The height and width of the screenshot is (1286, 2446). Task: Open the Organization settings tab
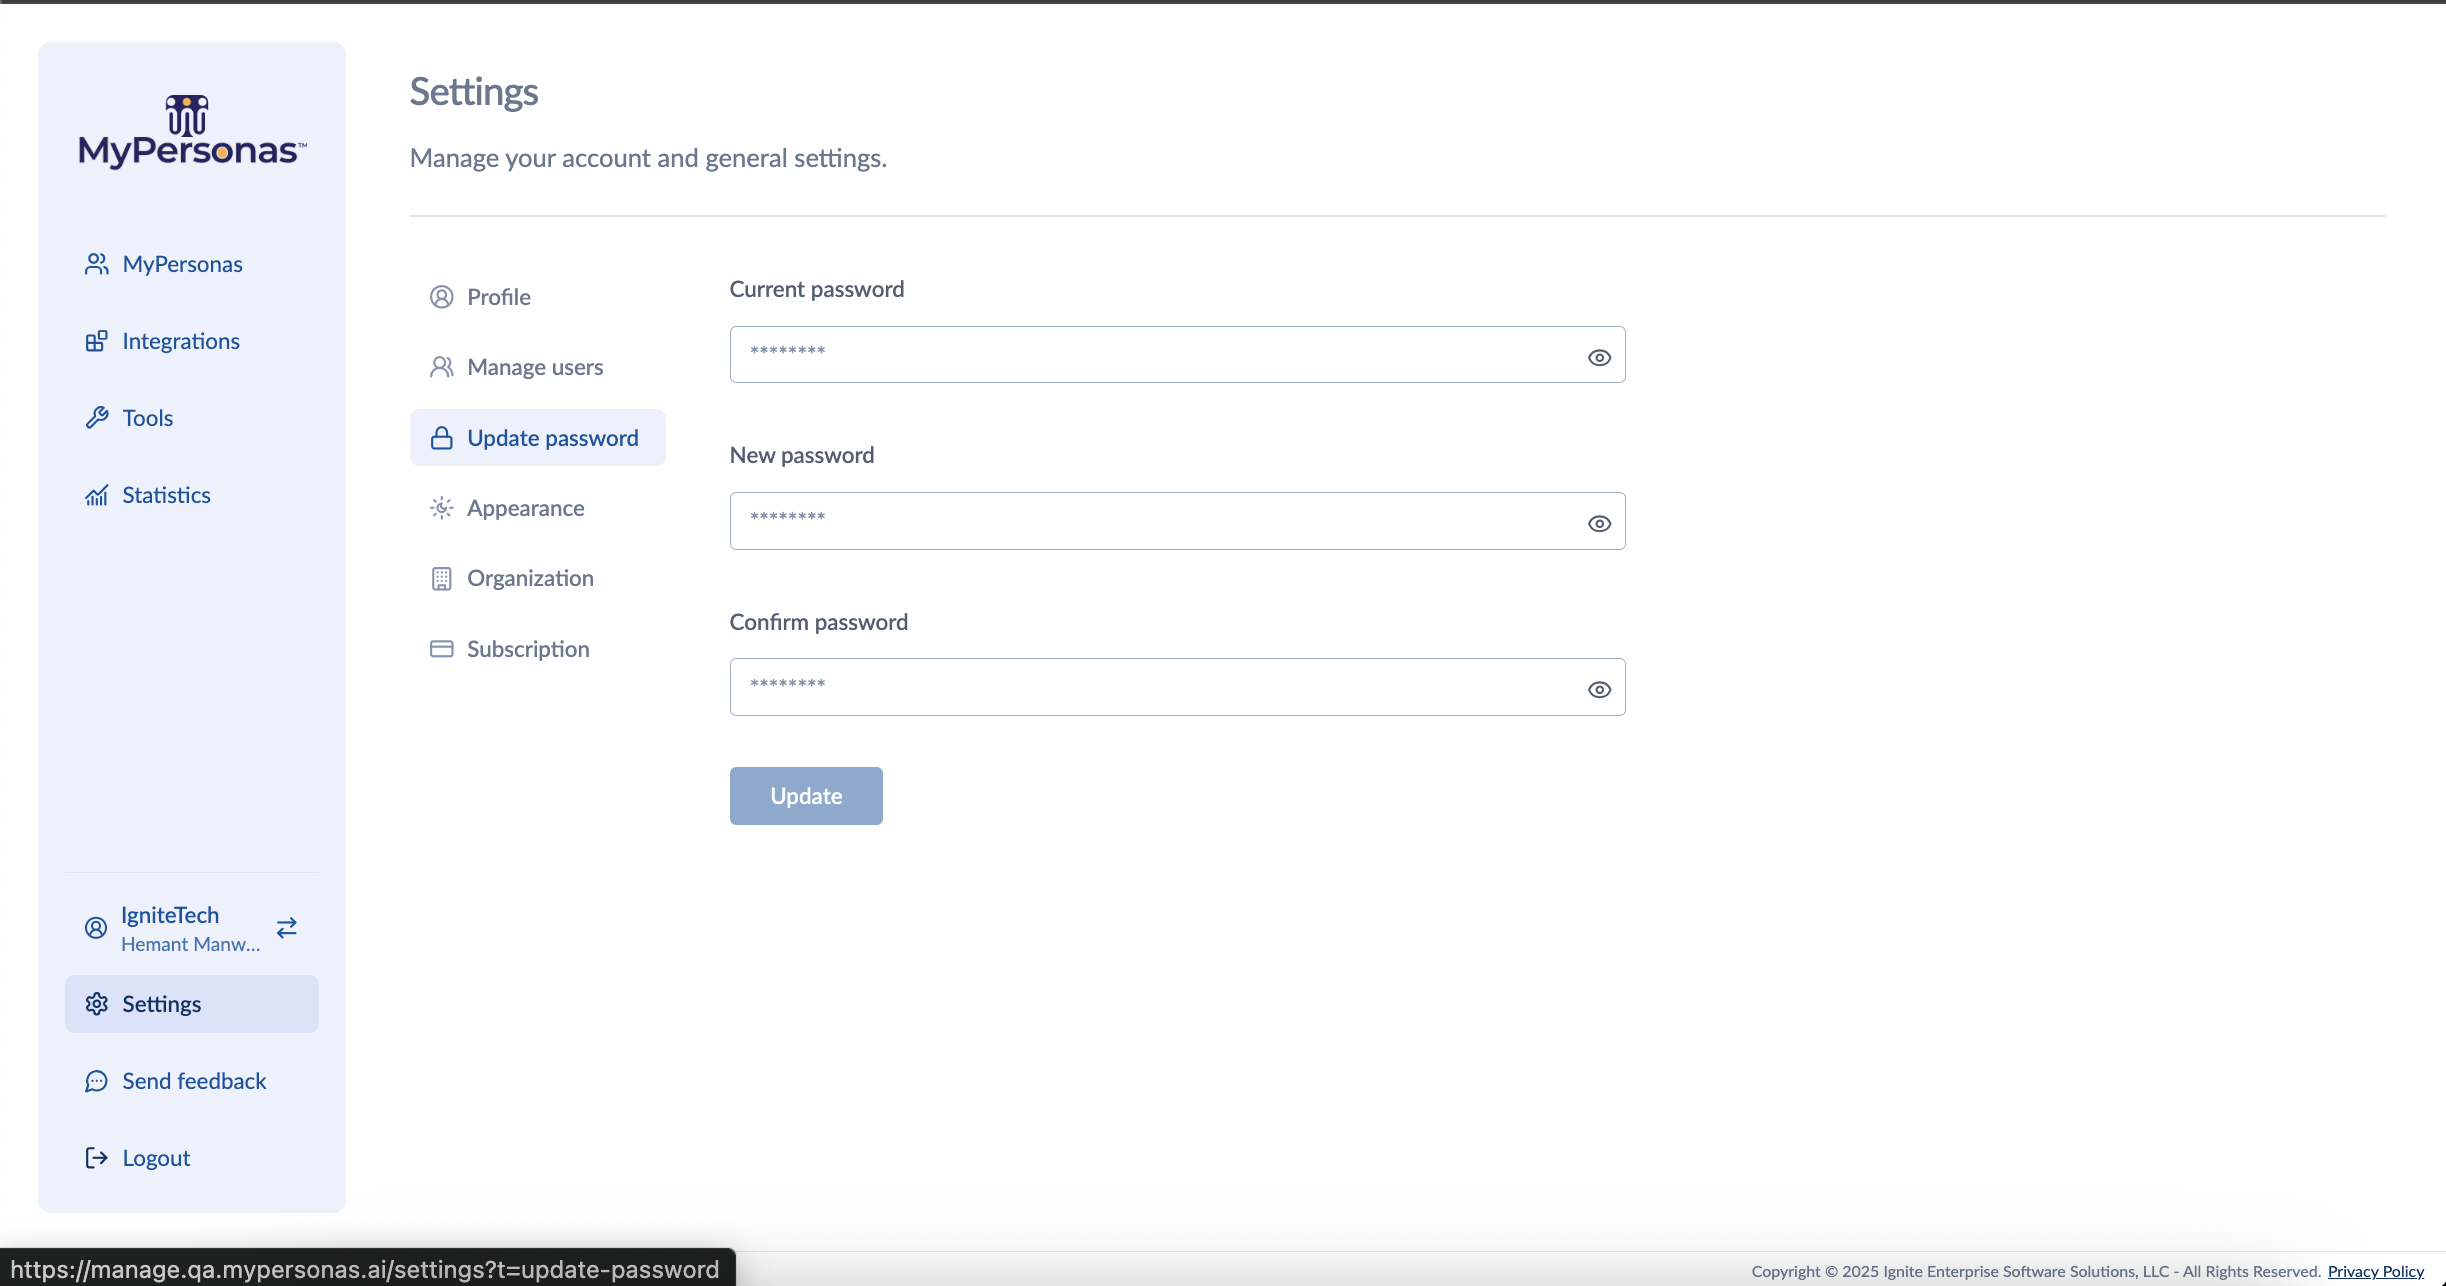[x=530, y=578]
